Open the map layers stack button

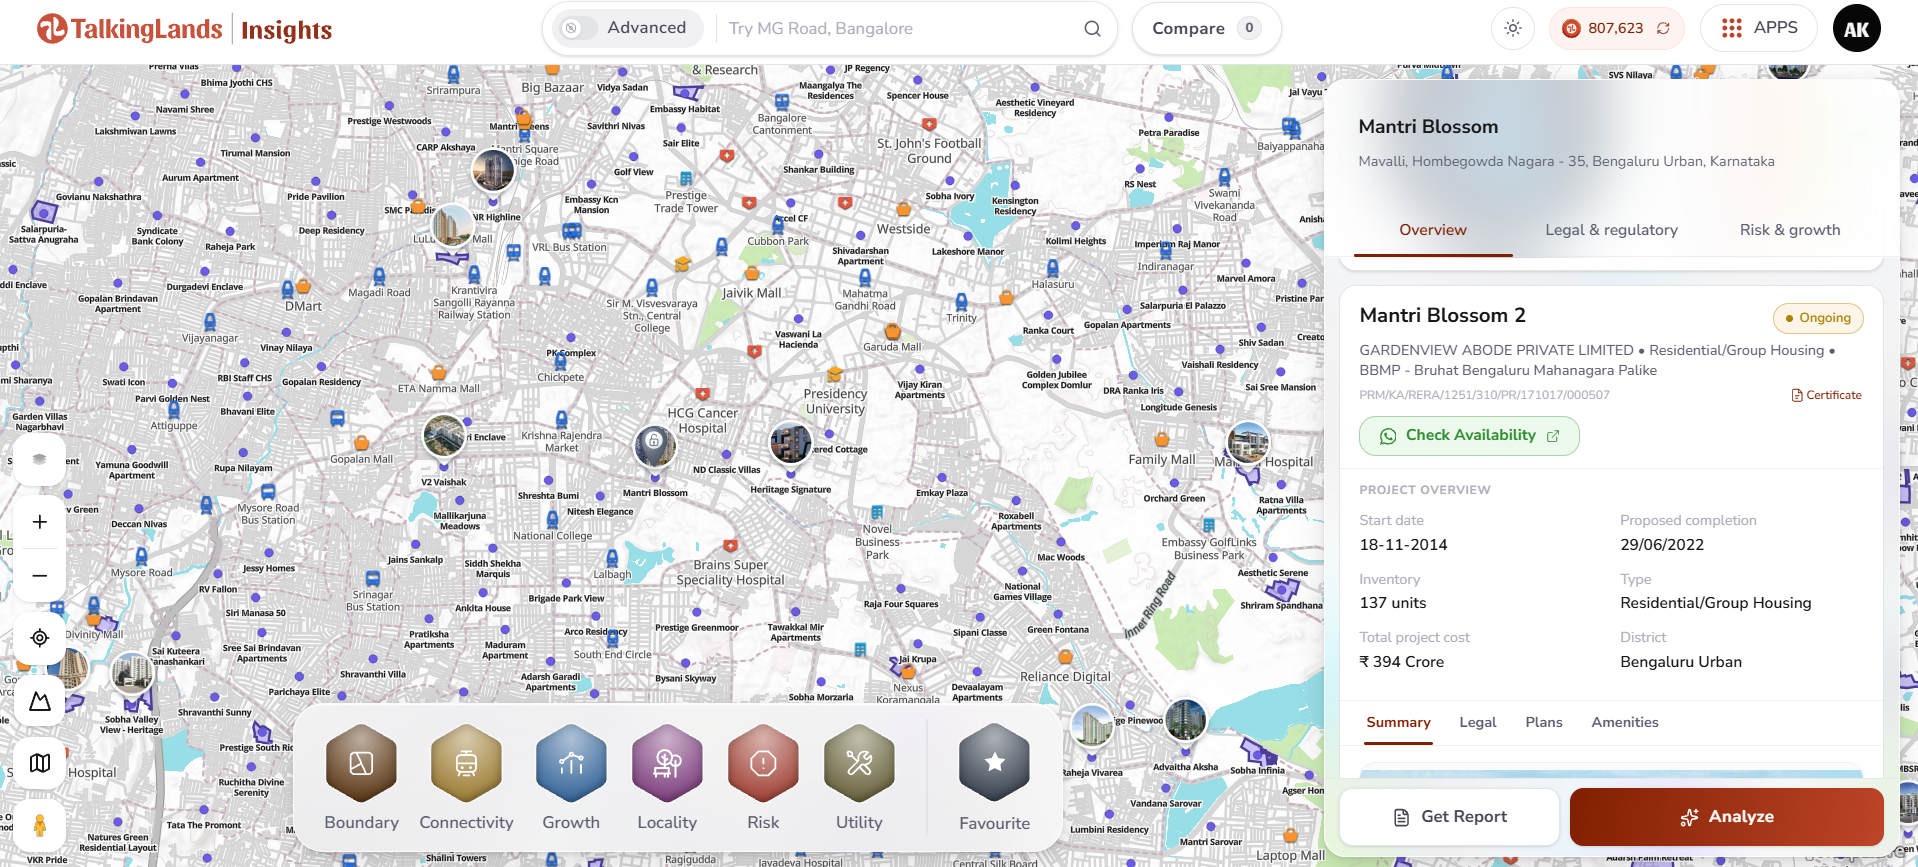tap(40, 459)
